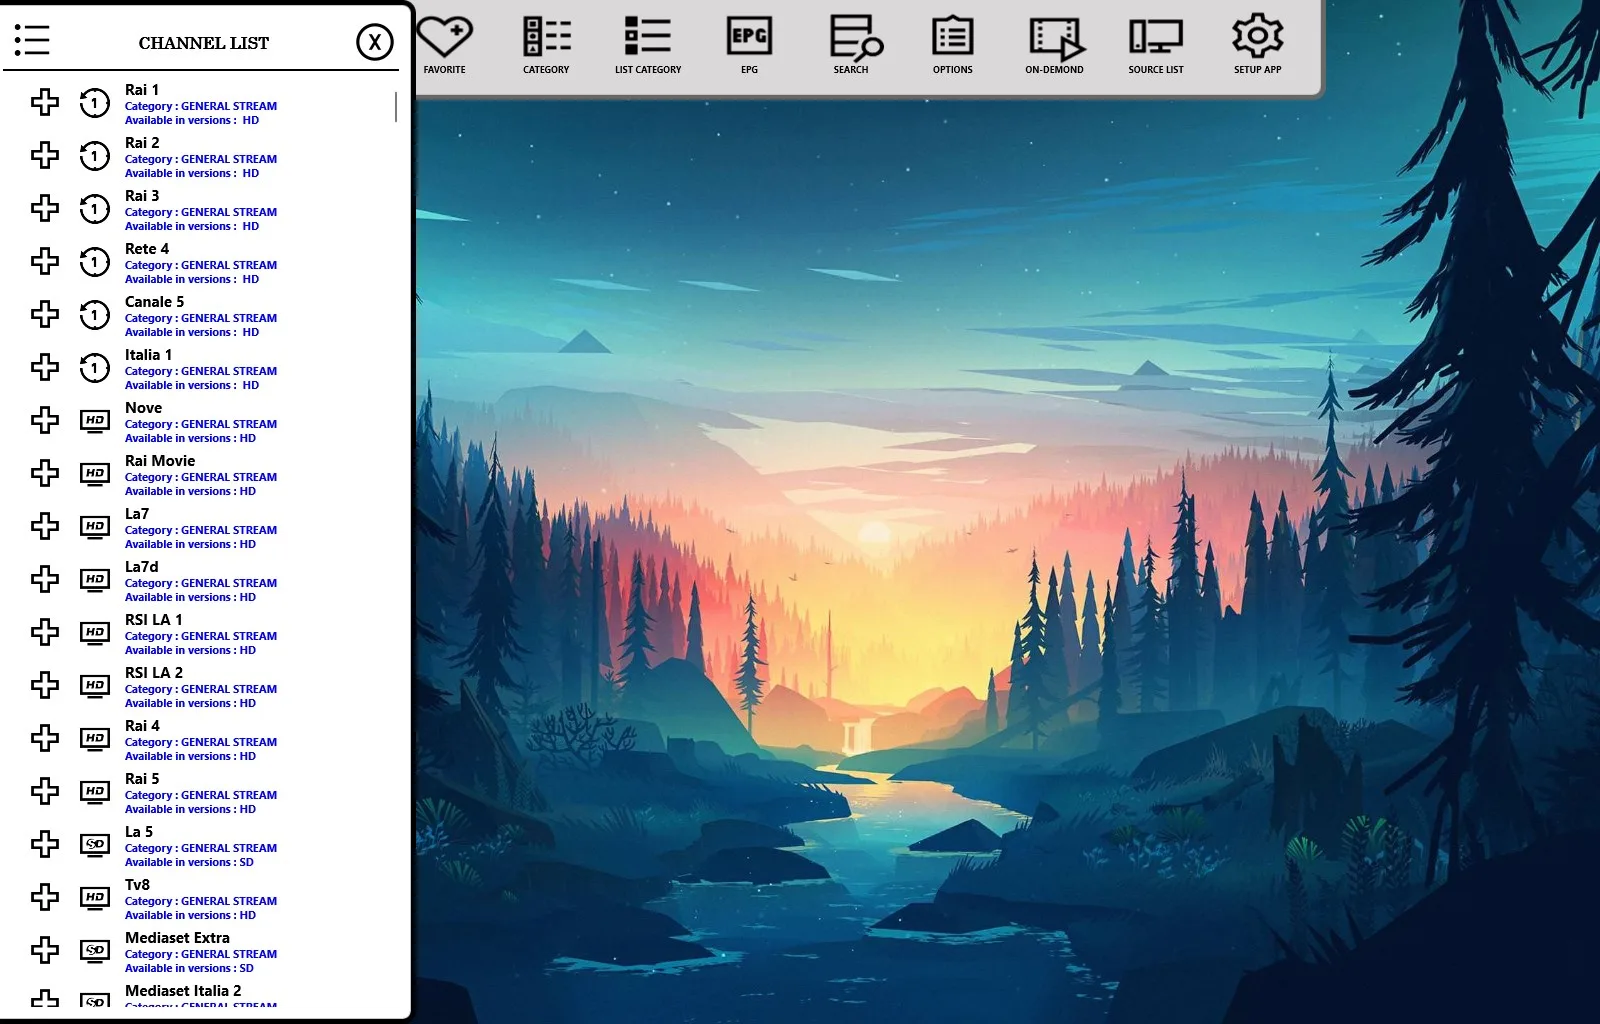Select the Italia 1 channel name
This screenshot has width=1600, height=1024.
coord(148,355)
